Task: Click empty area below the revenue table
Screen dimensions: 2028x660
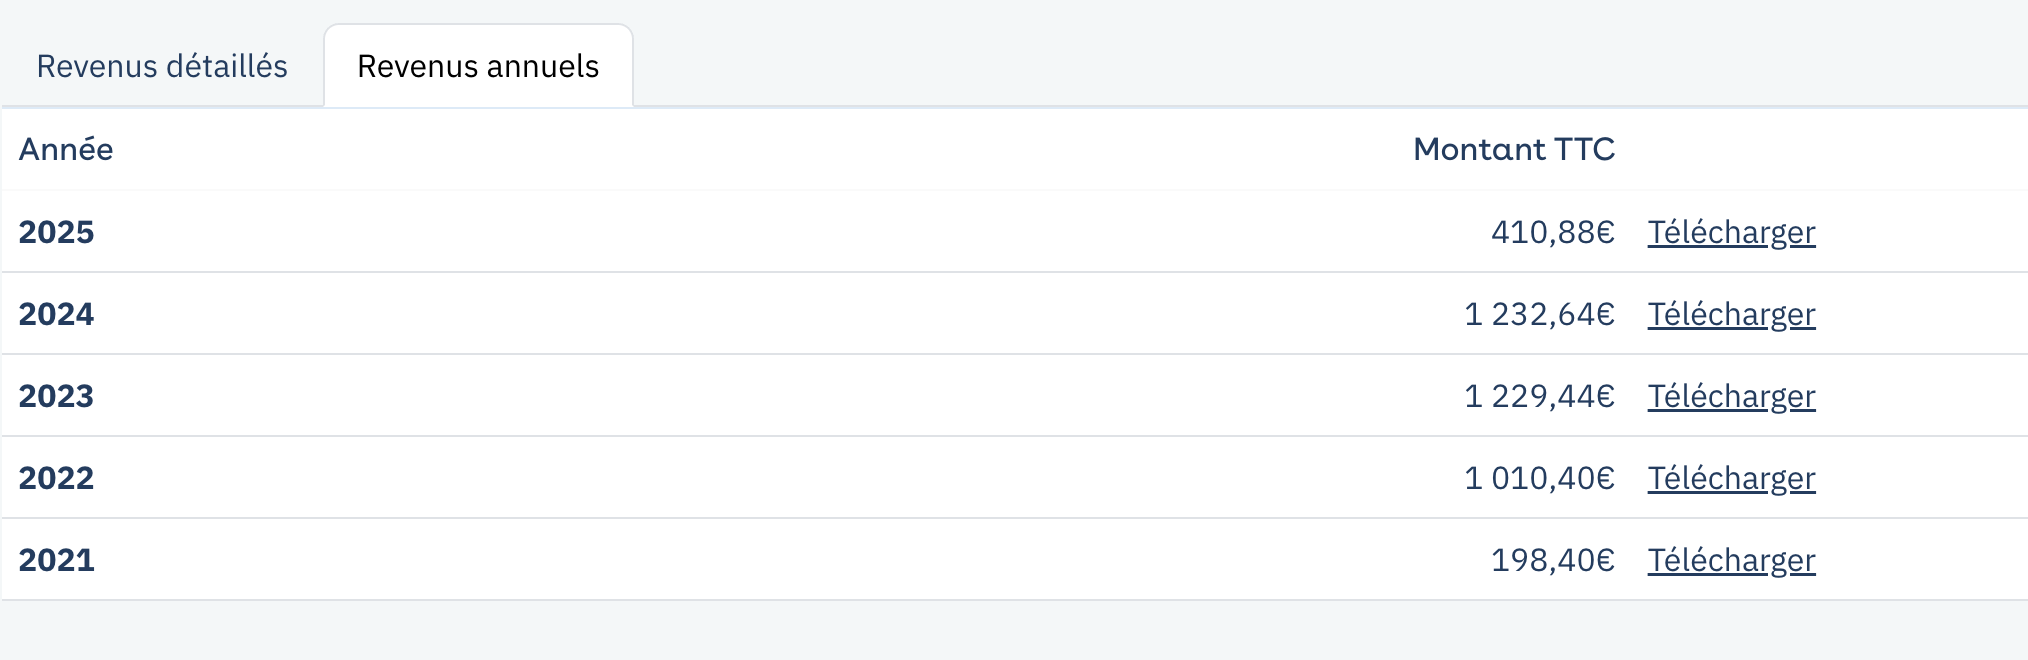Action: coord(1014,630)
